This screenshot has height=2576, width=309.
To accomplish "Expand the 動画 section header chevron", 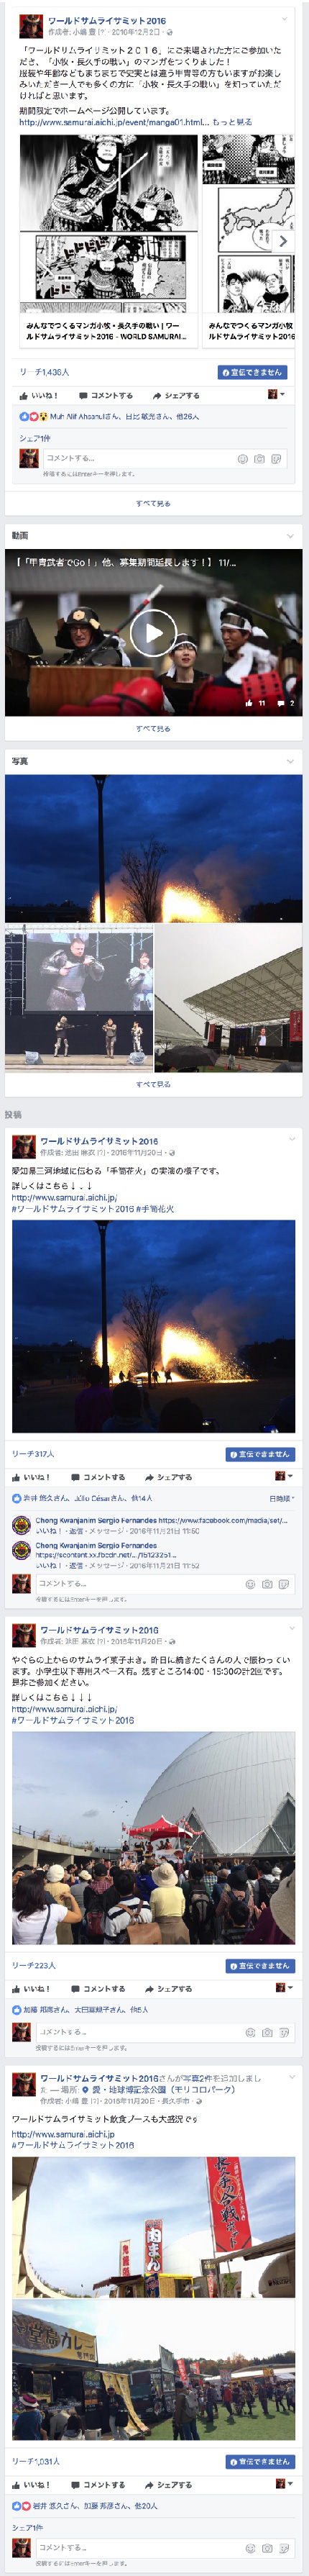I will [x=291, y=536].
